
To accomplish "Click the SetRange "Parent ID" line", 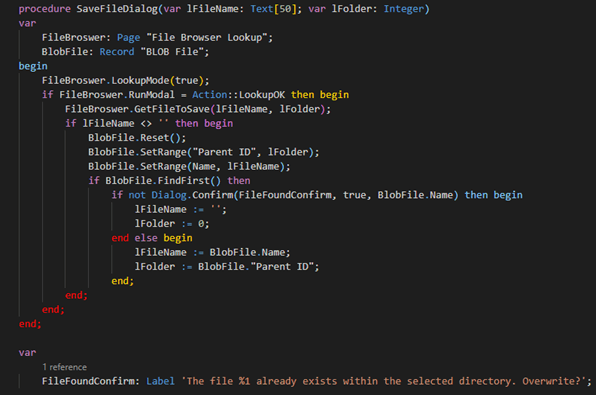I will [x=203, y=152].
